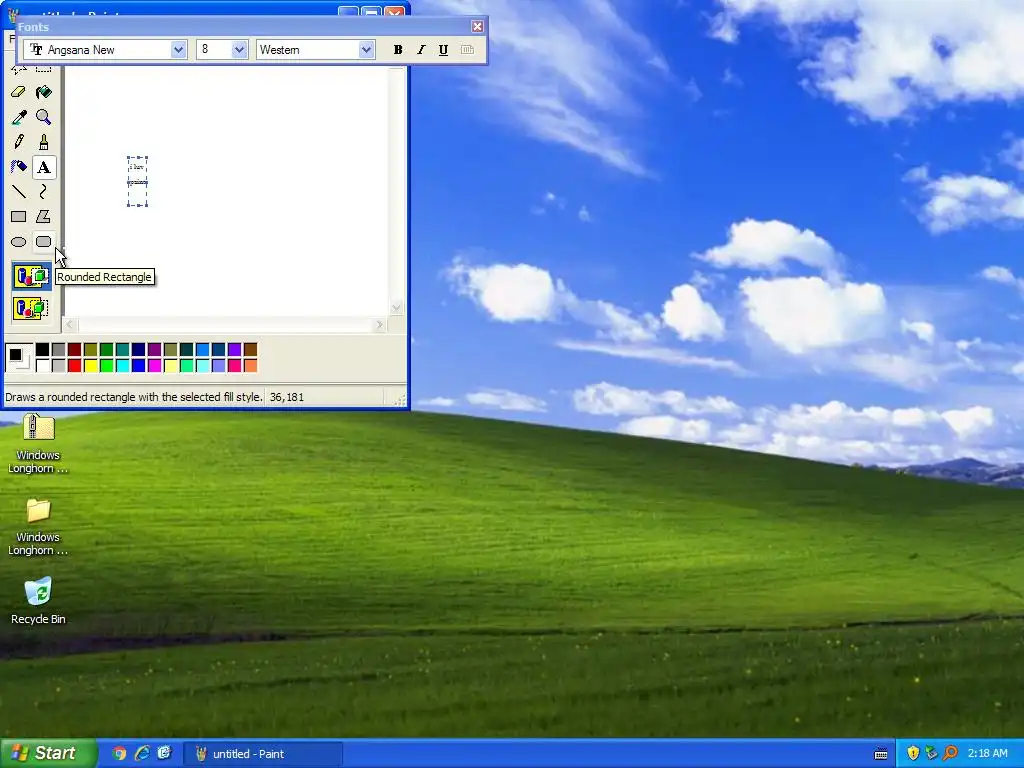Pick the black palette swatch

click(x=42, y=349)
